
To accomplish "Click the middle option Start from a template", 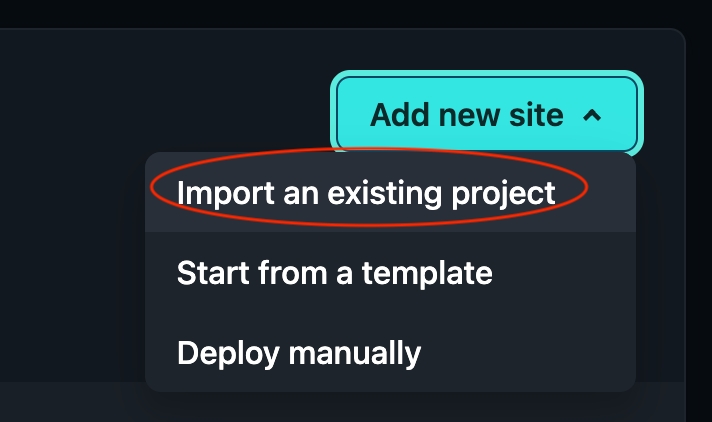I will tap(335, 273).
